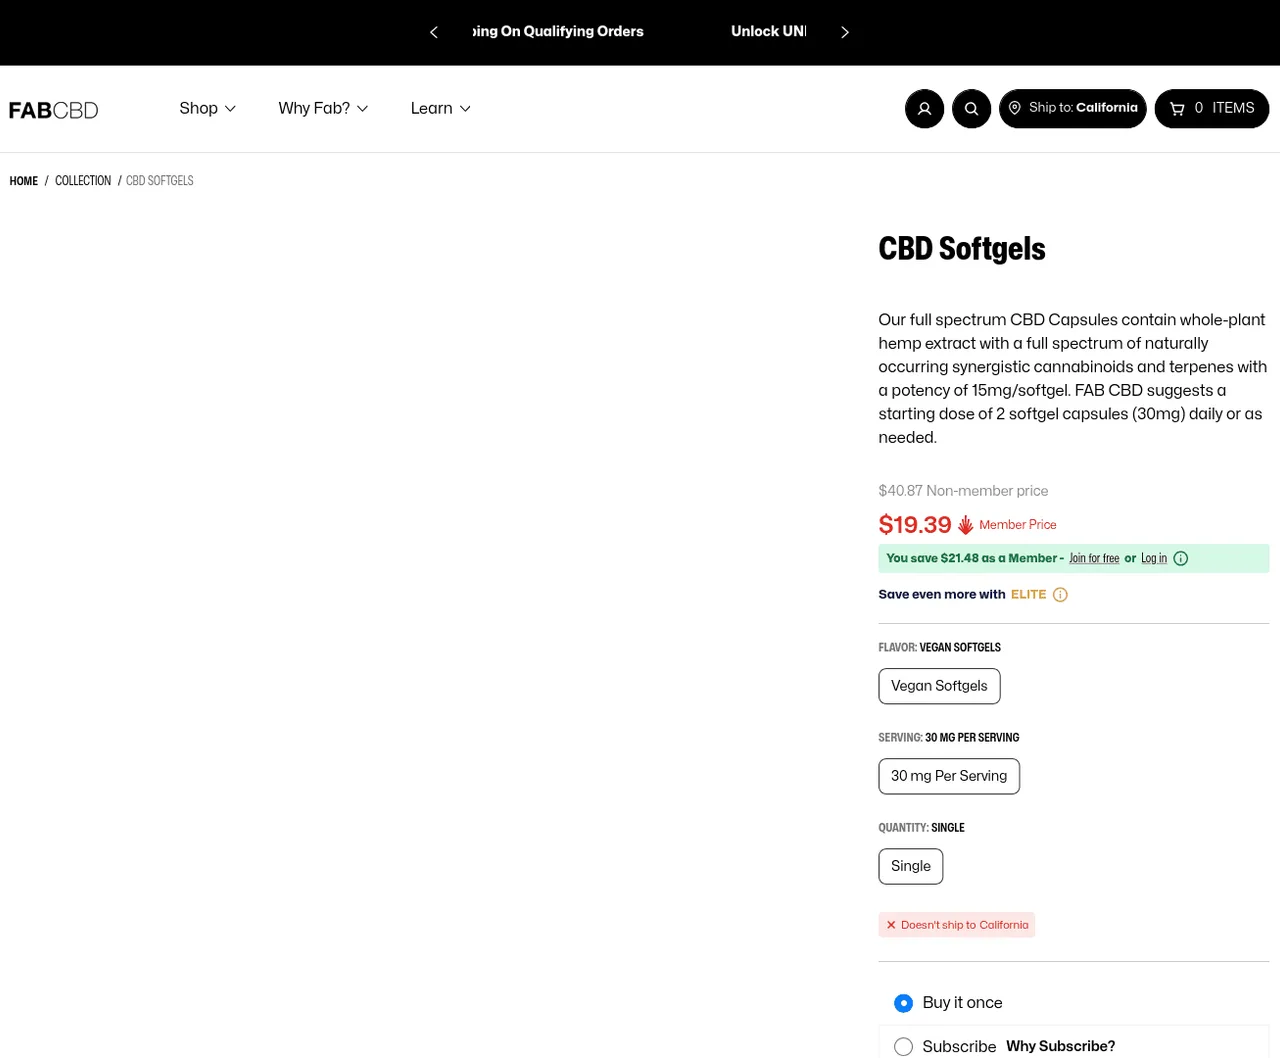
Task: Advance to next announcement banner arrow
Action: (845, 32)
